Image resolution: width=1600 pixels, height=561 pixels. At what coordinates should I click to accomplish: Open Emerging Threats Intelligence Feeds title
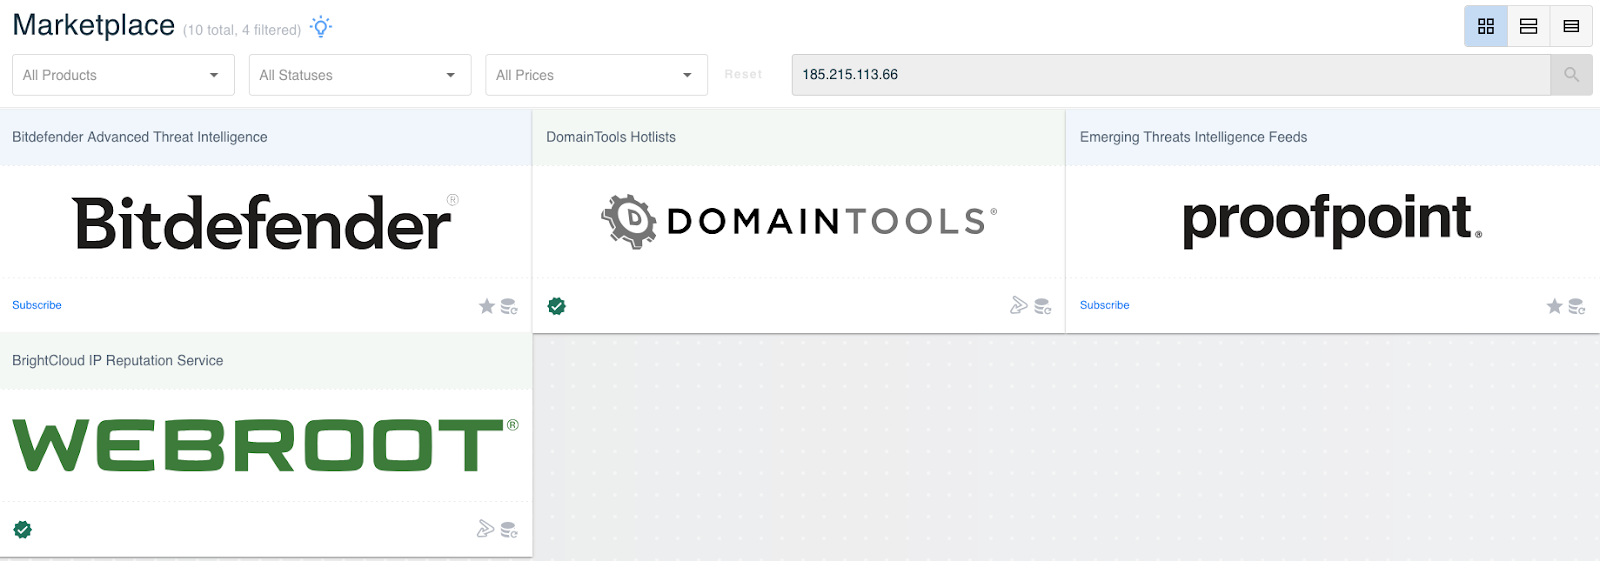click(x=1194, y=137)
